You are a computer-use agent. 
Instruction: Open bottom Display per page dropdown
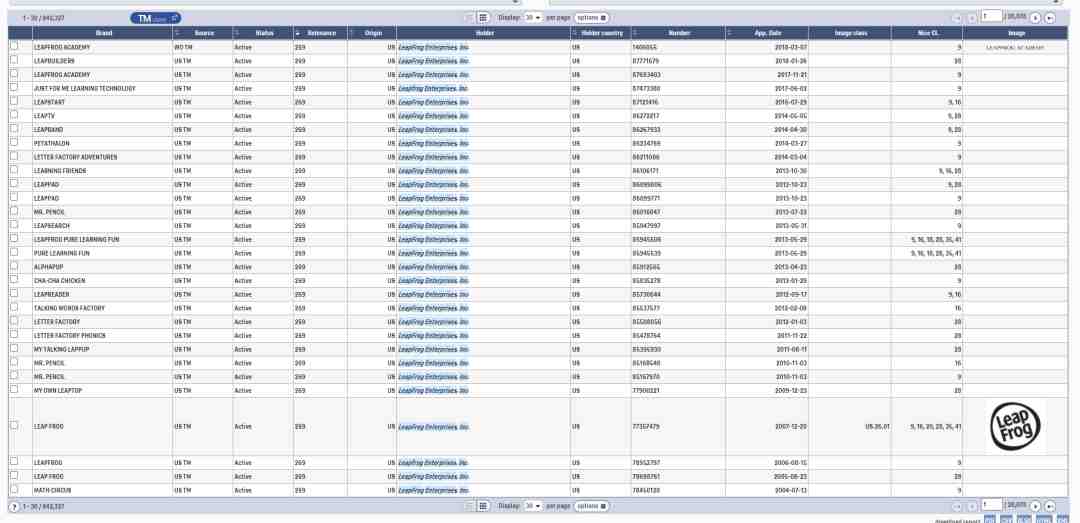(x=533, y=506)
